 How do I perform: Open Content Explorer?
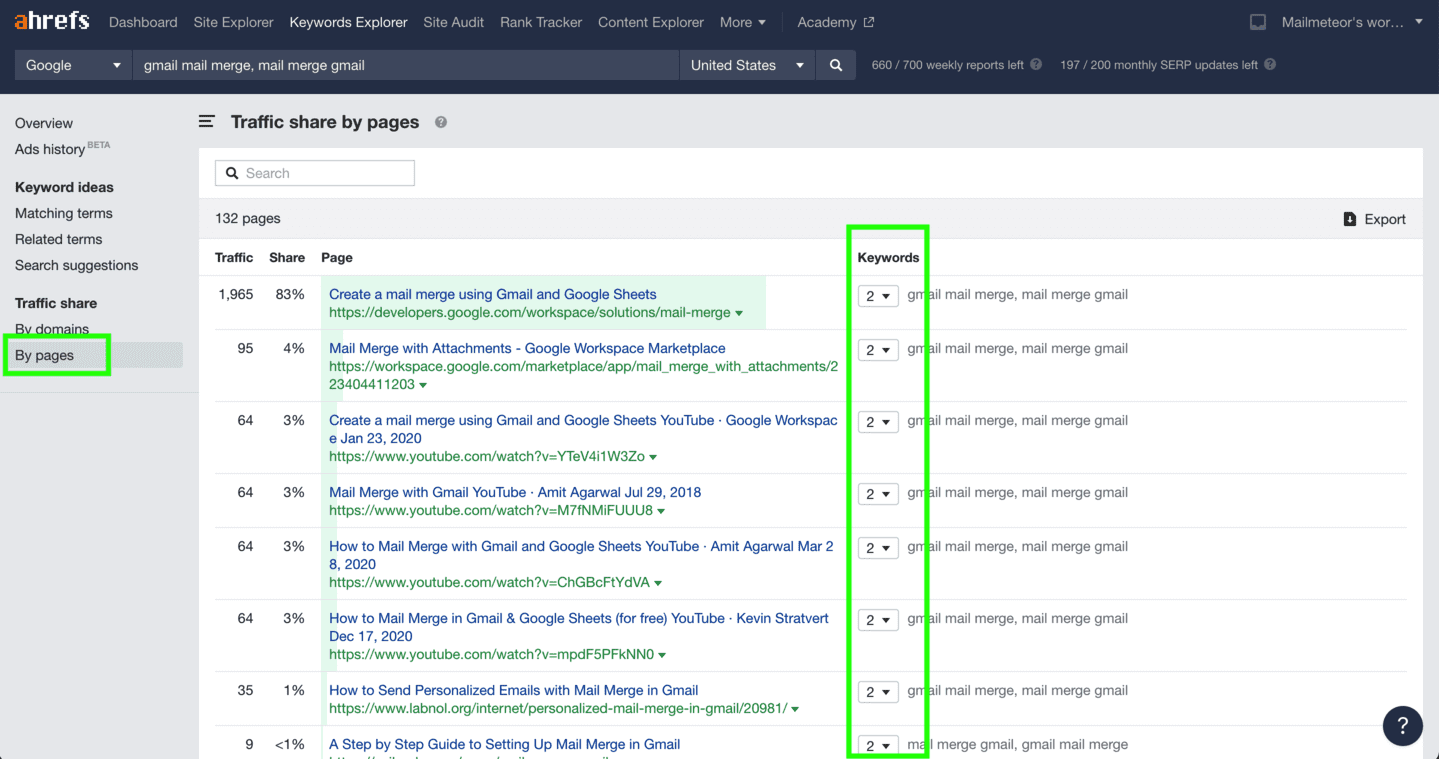pyautogui.click(x=651, y=22)
